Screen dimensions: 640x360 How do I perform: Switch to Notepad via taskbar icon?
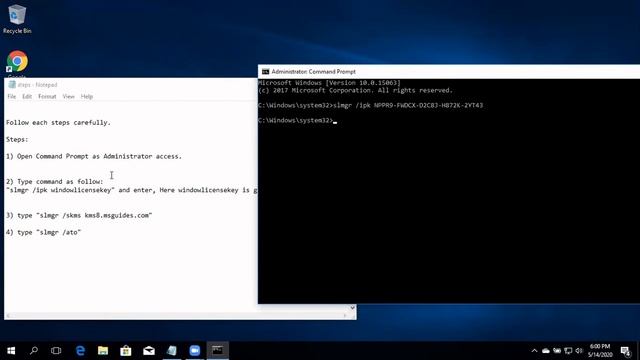click(172, 351)
